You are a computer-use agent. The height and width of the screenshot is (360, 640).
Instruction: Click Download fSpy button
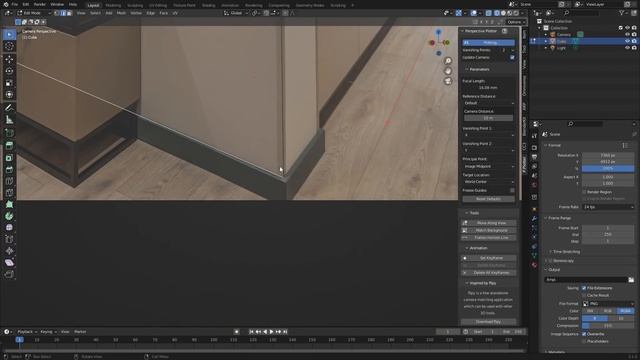(489, 322)
